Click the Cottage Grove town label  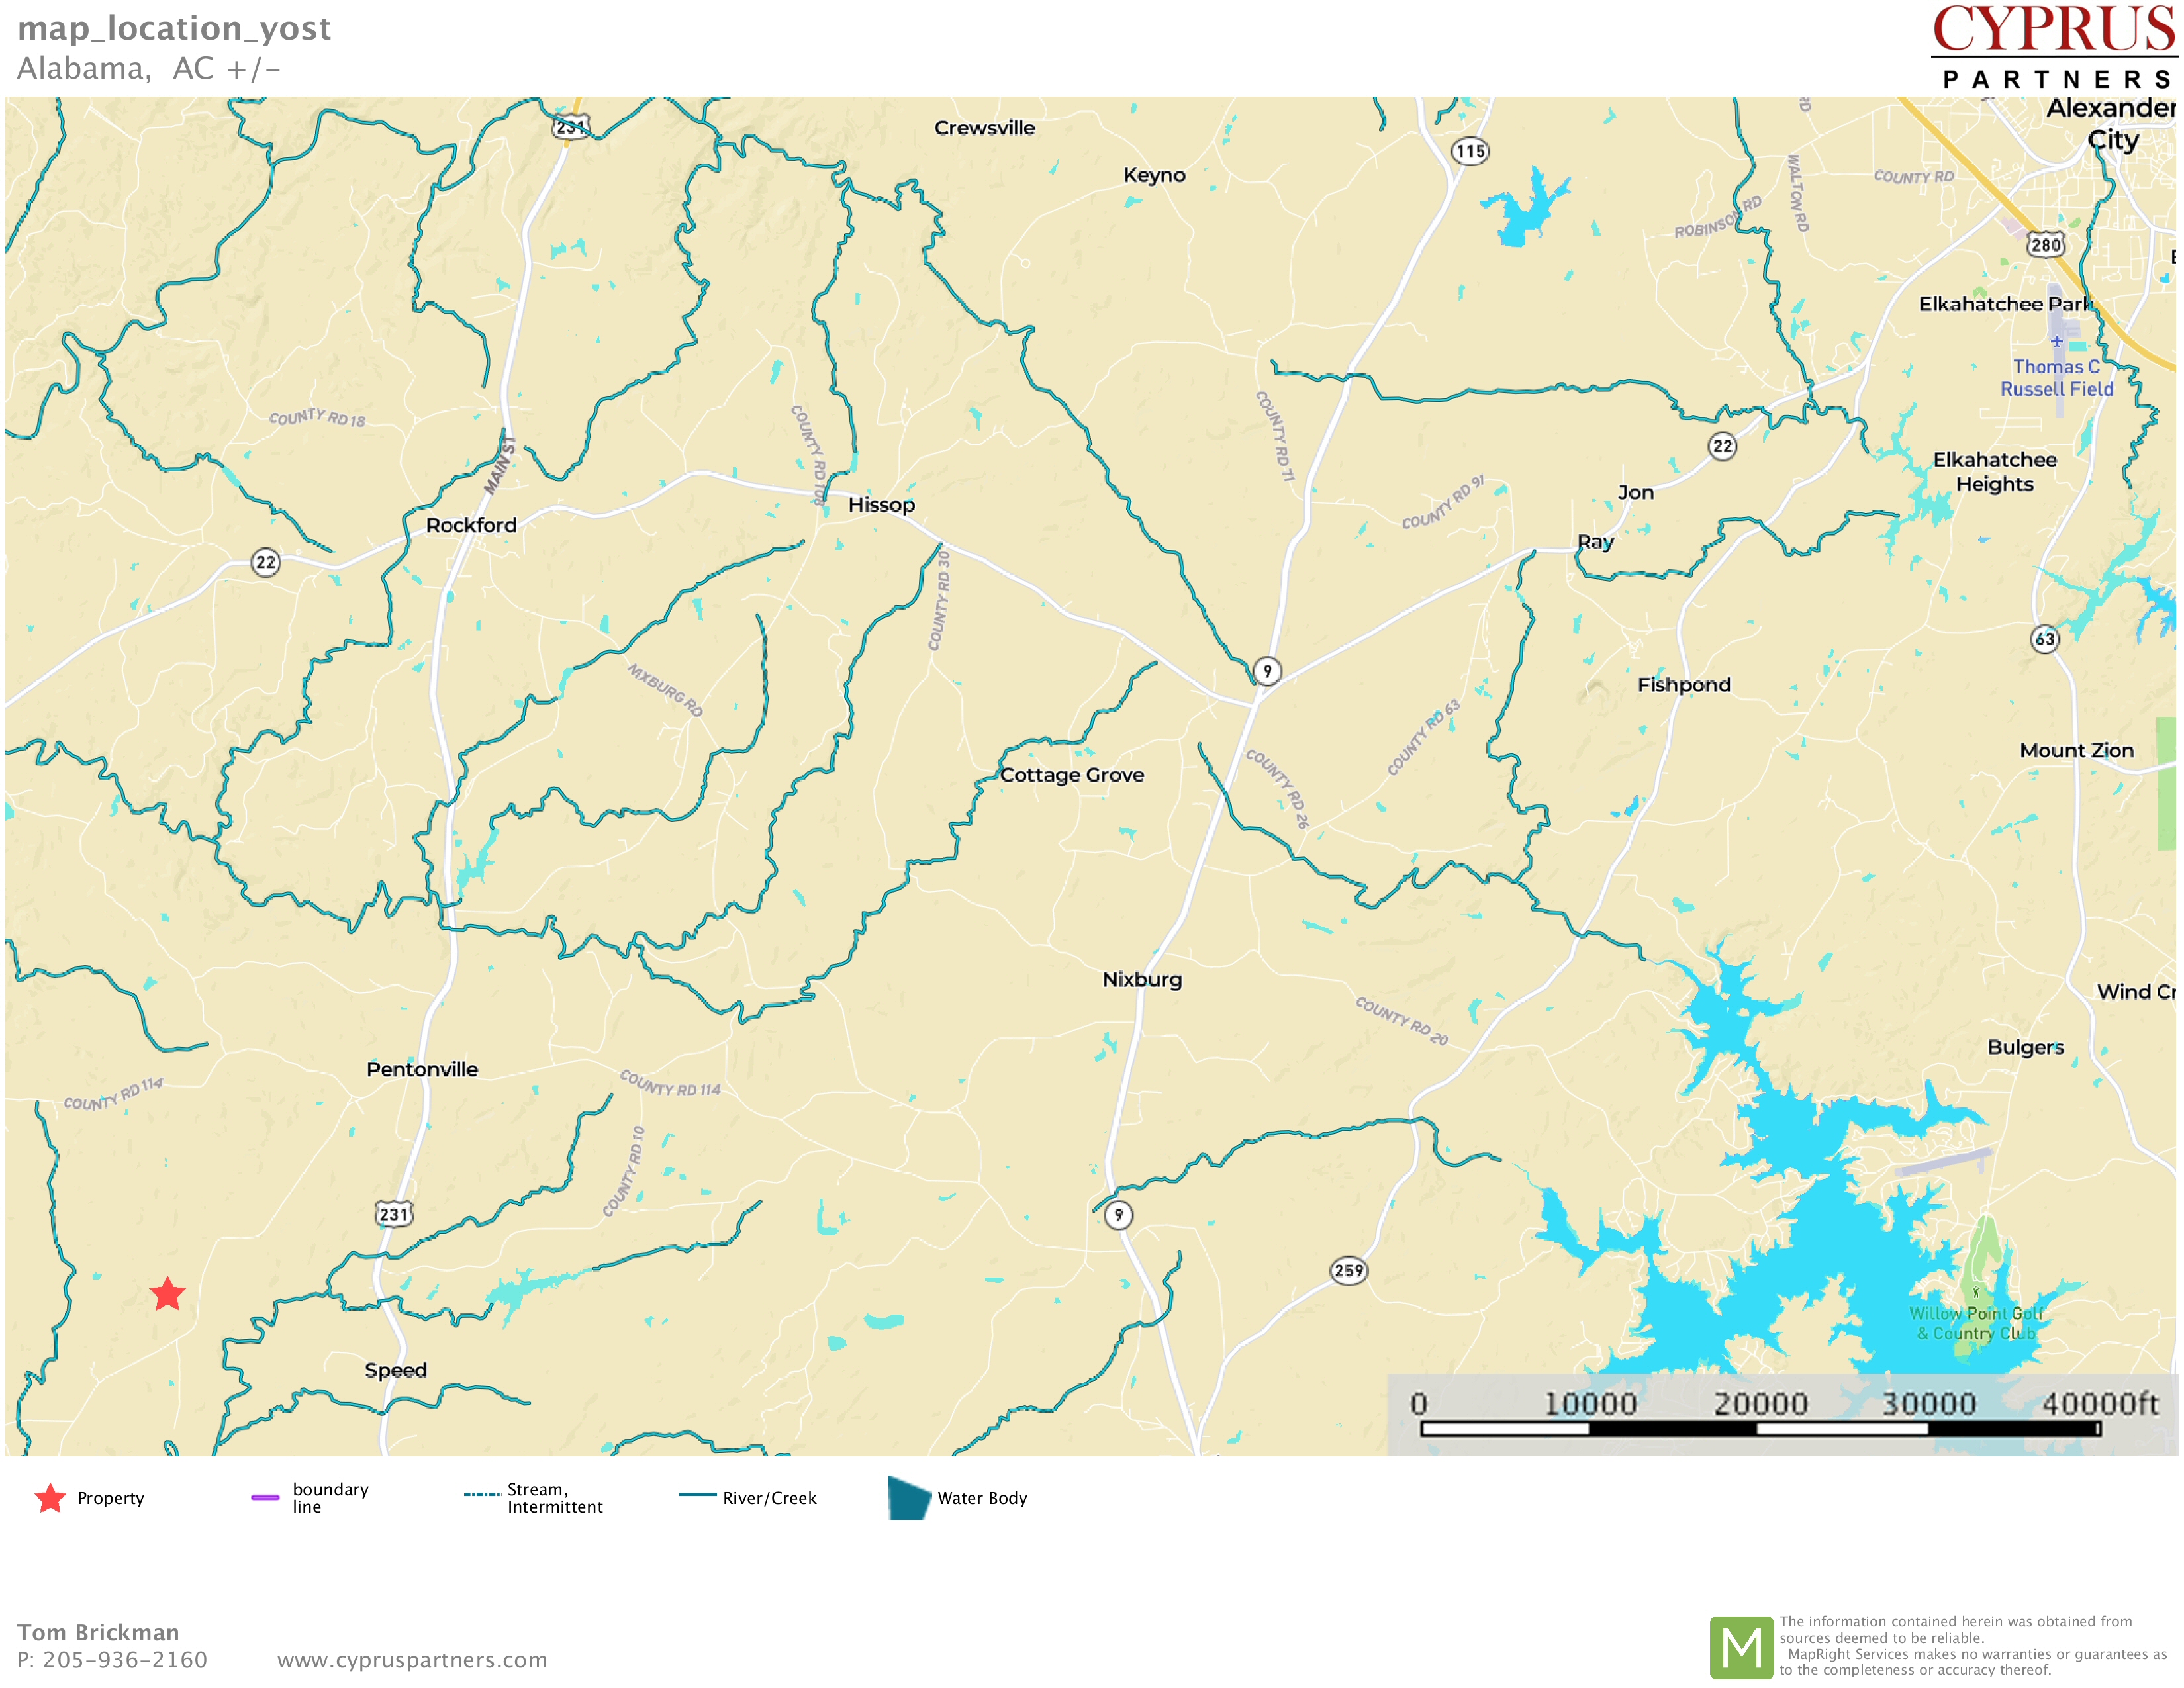1071,775
